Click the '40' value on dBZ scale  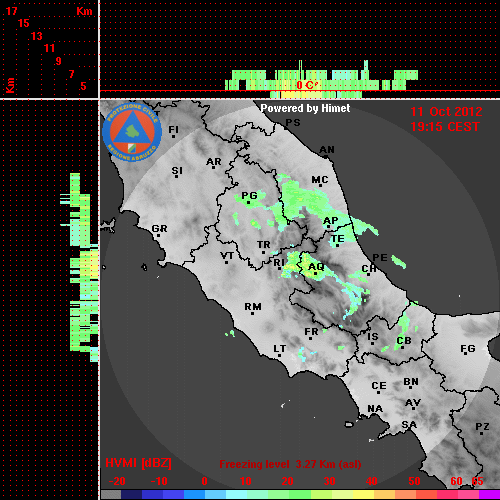[x=372, y=481]
